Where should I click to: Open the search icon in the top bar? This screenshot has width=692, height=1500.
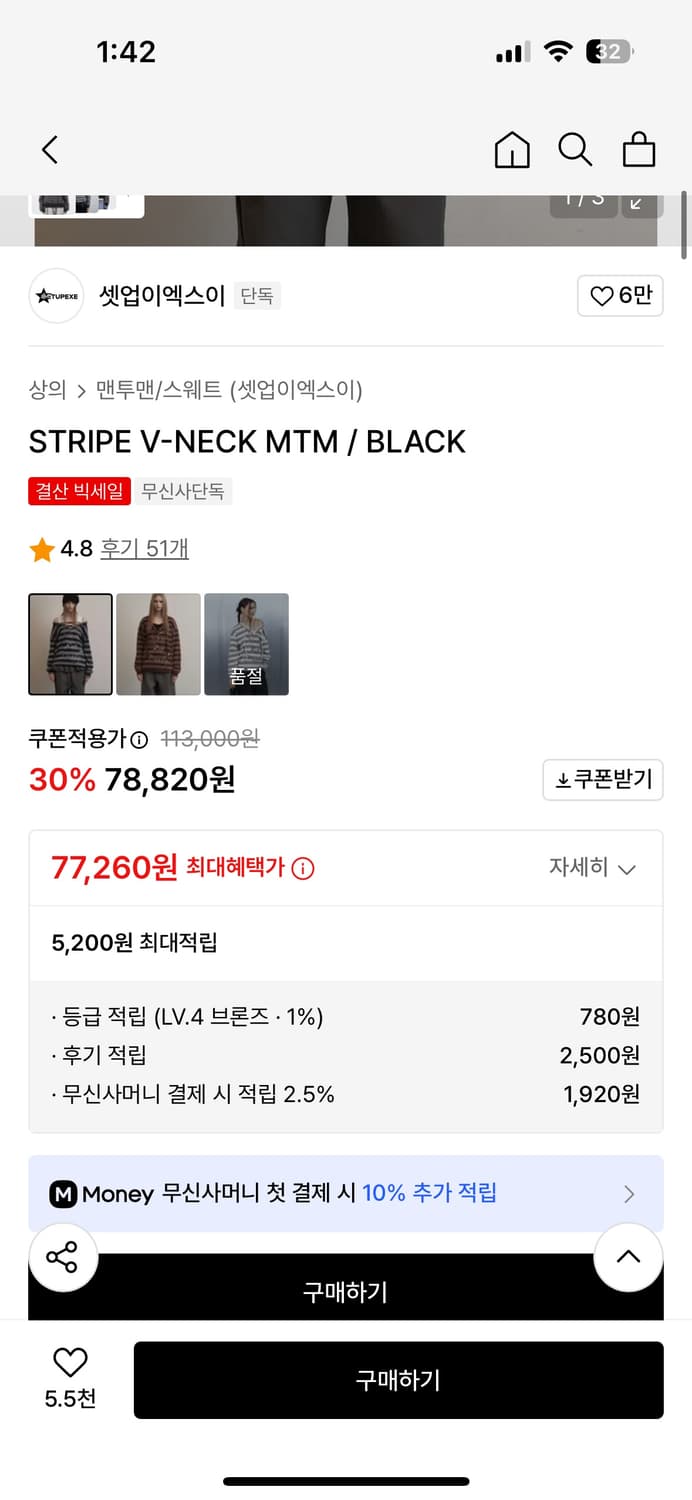(574, 148)
